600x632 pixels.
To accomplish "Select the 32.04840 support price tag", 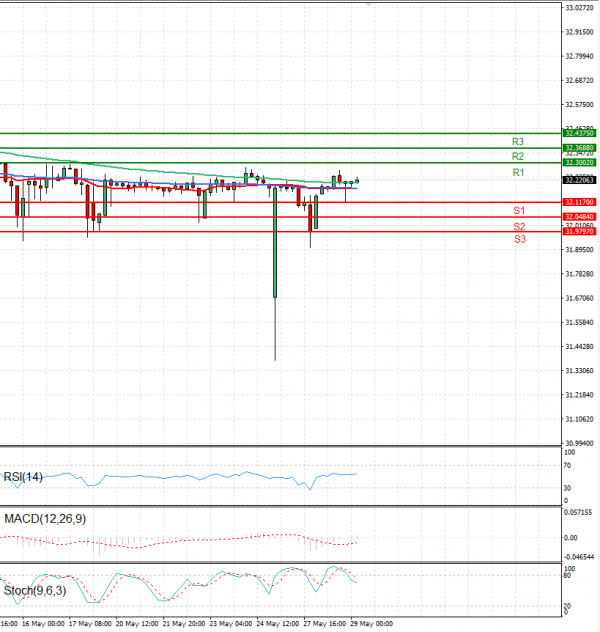I will [579, 217].
